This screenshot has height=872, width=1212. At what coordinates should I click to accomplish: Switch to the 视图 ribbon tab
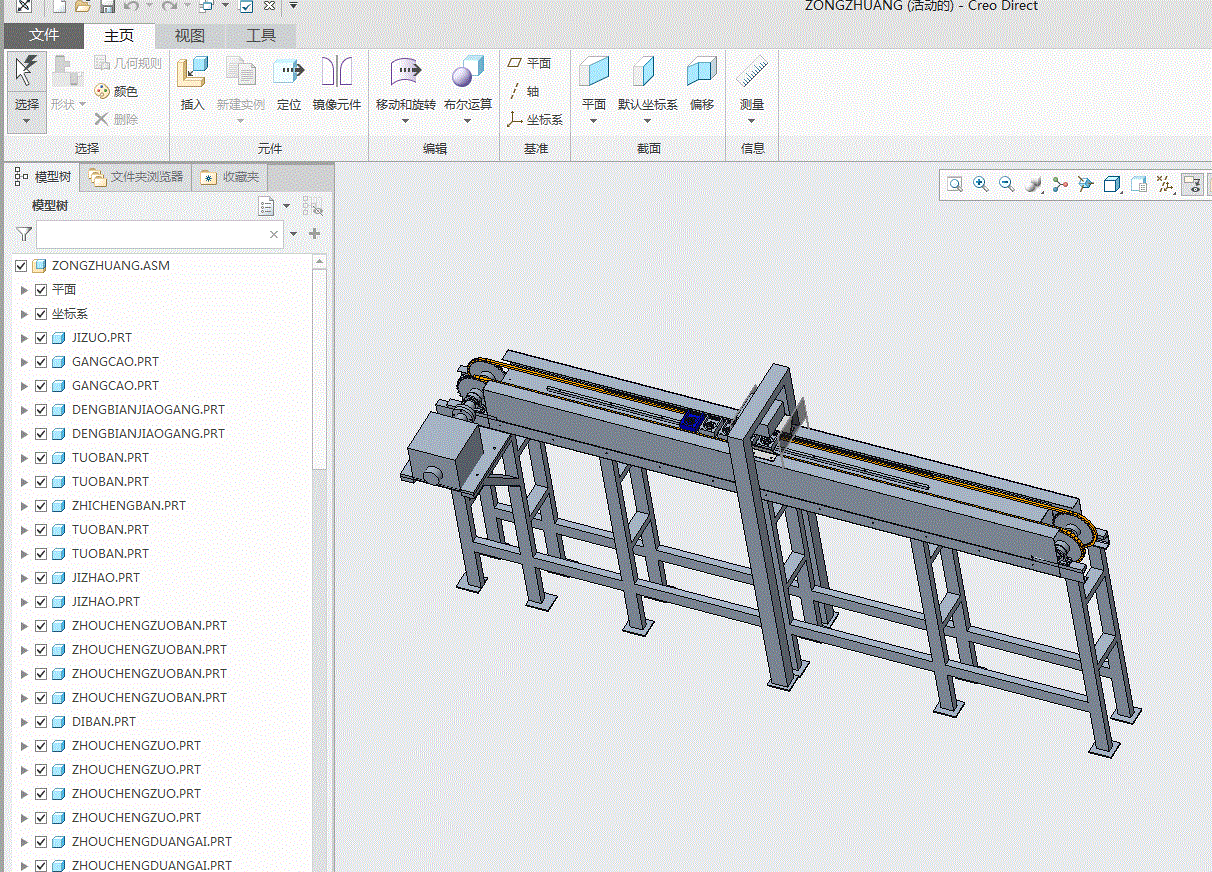pyautogui.click(x=190, y=36)
